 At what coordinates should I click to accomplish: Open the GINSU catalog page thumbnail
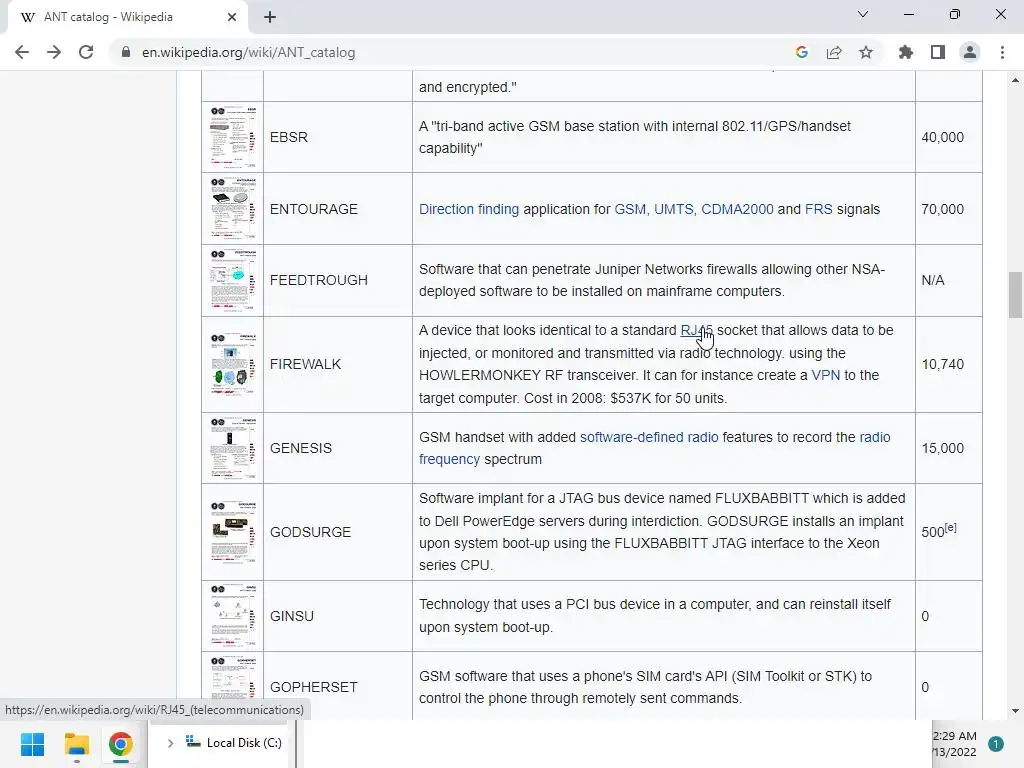(233, 616)
